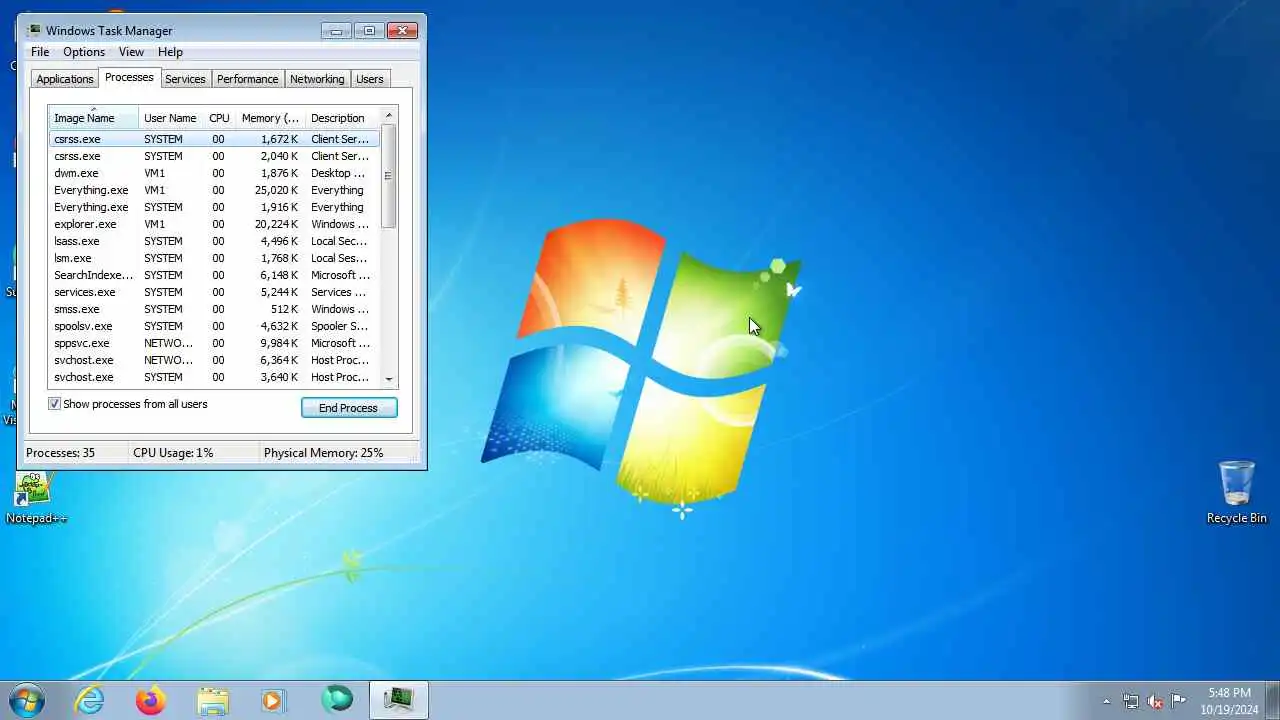The image size is (1280, 720).
Task: Select the explorer.exe process row
Action: (214, 224)
